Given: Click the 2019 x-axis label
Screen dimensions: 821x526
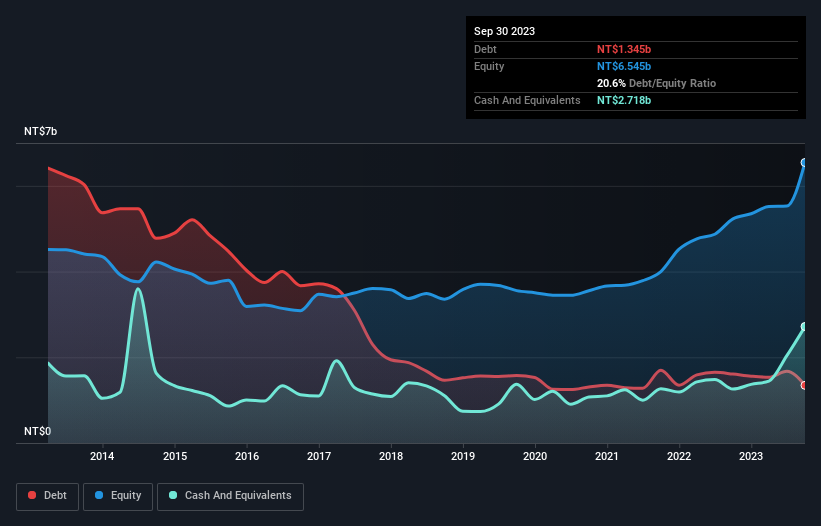Looking at the screenshot, I should coord(463,456).
